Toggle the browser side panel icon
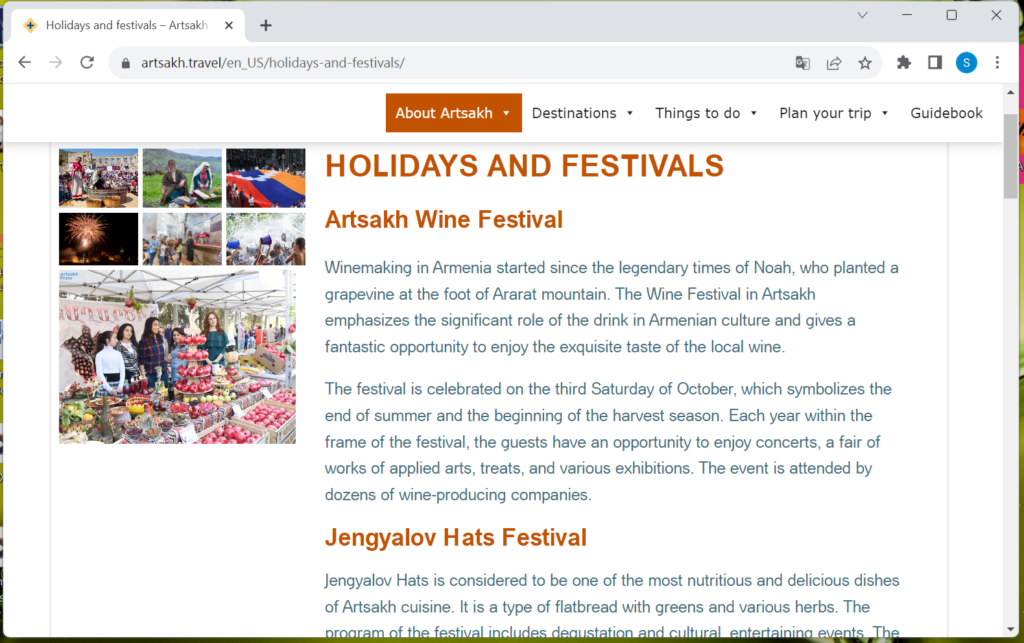The image size is (1024, 643). pyautogui.click(x=935, y=63)
